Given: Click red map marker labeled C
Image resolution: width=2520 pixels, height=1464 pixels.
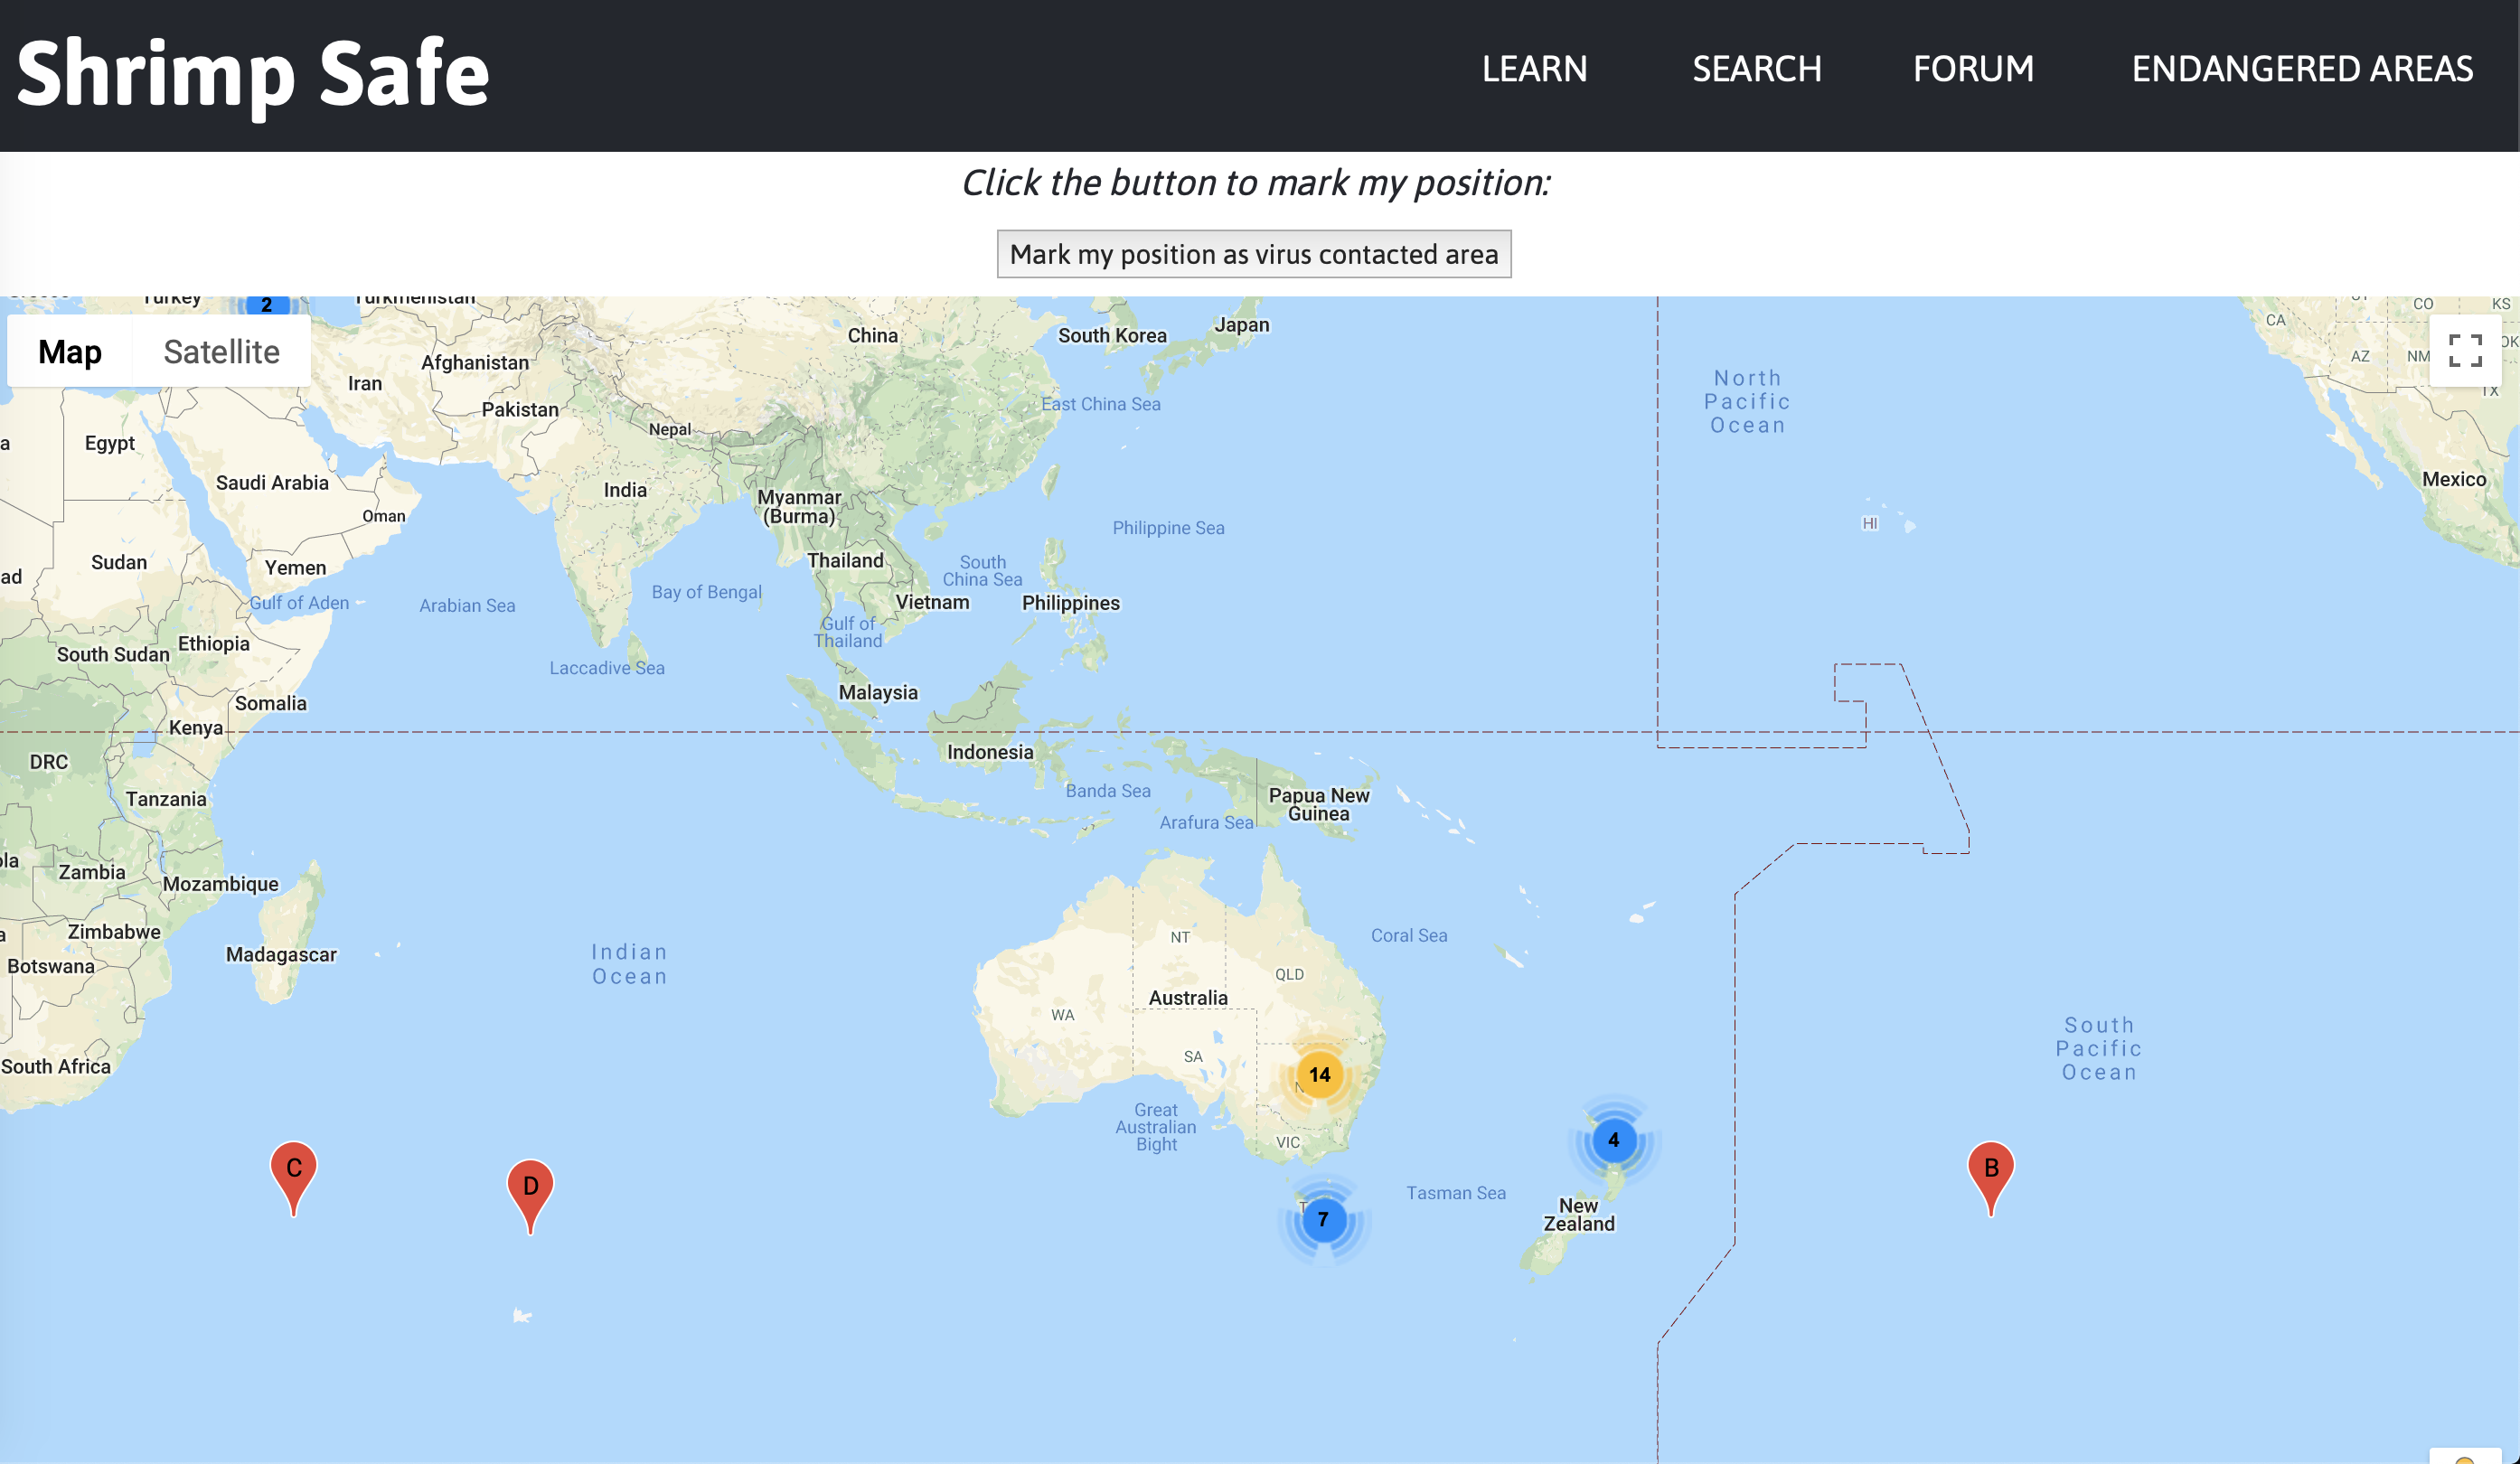Looking at the screenshot, I should [293, 1171].
